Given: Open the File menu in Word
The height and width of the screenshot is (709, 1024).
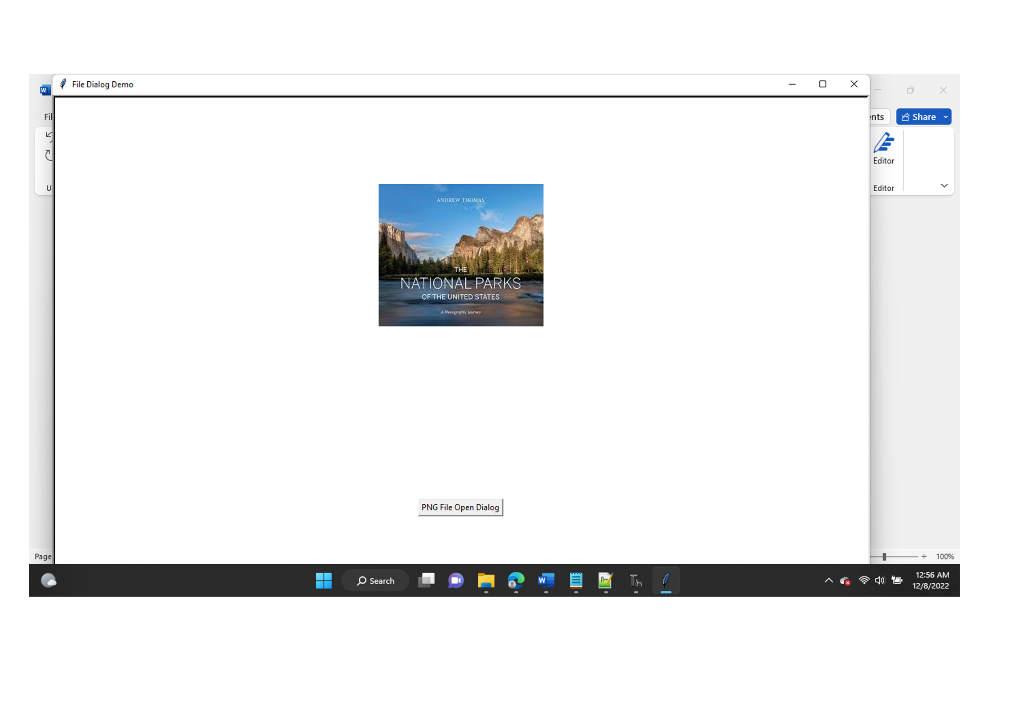Looking at the screenshot, I should click(48, 116).
